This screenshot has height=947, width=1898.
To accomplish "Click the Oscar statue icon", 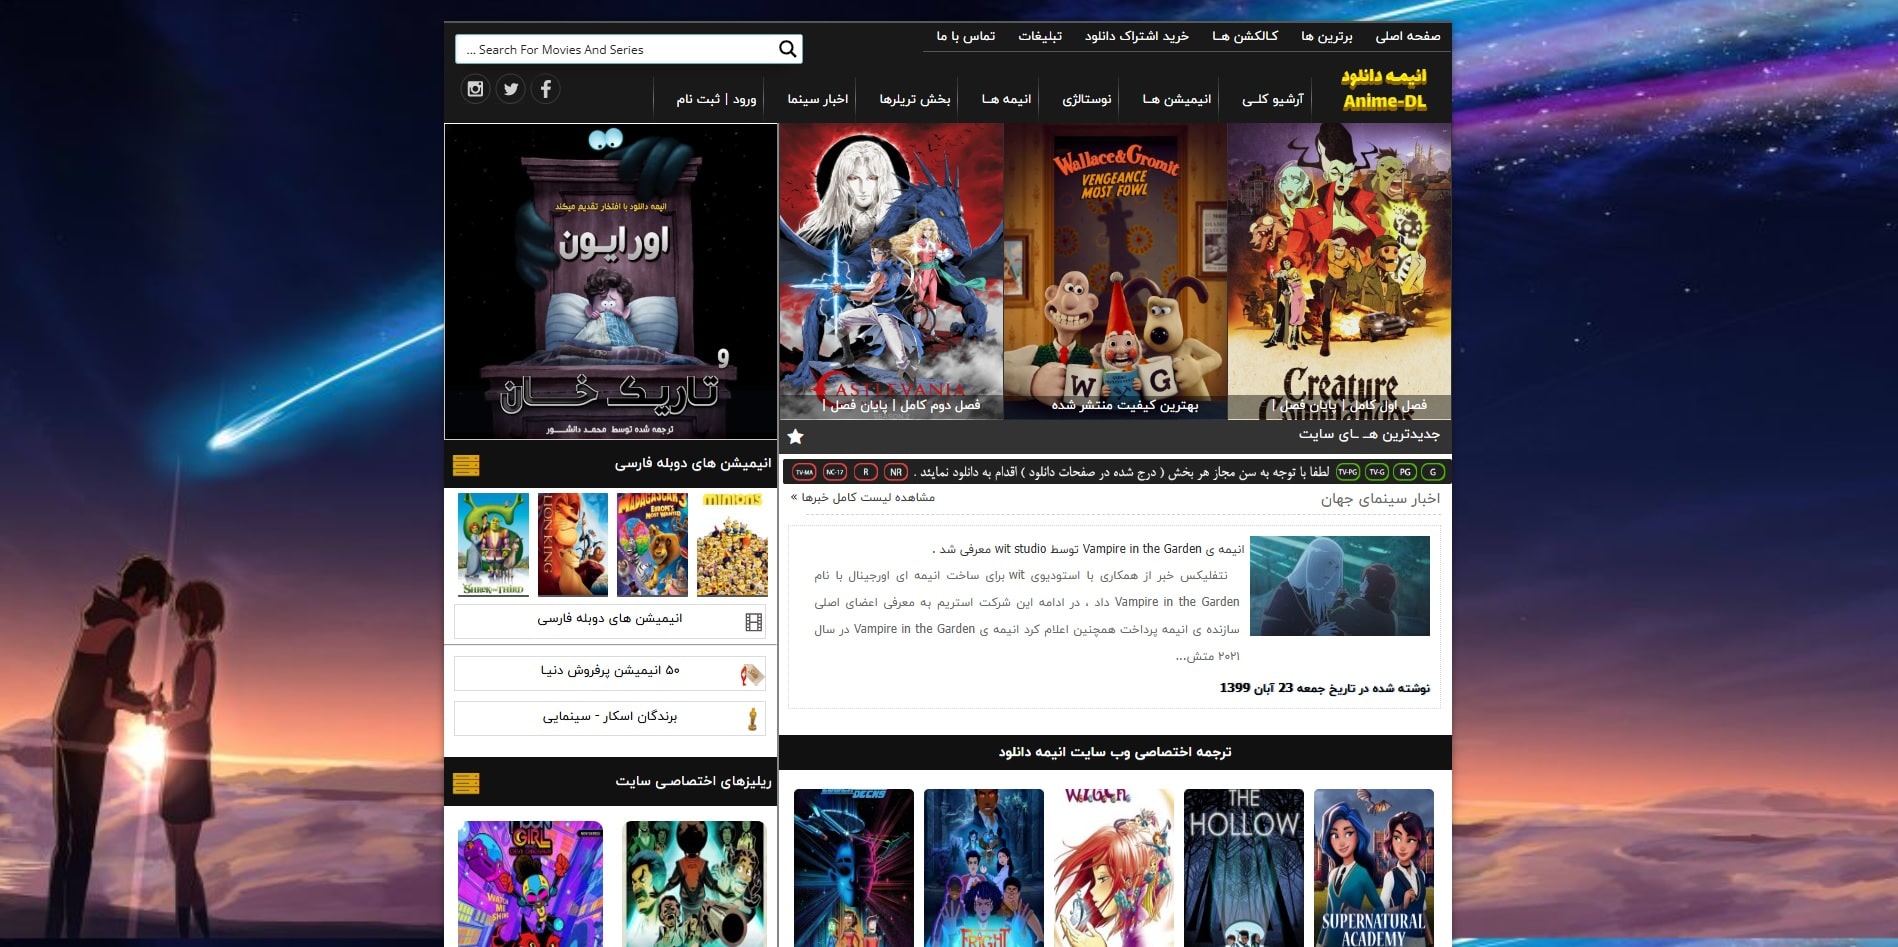I will click(752, 718).
